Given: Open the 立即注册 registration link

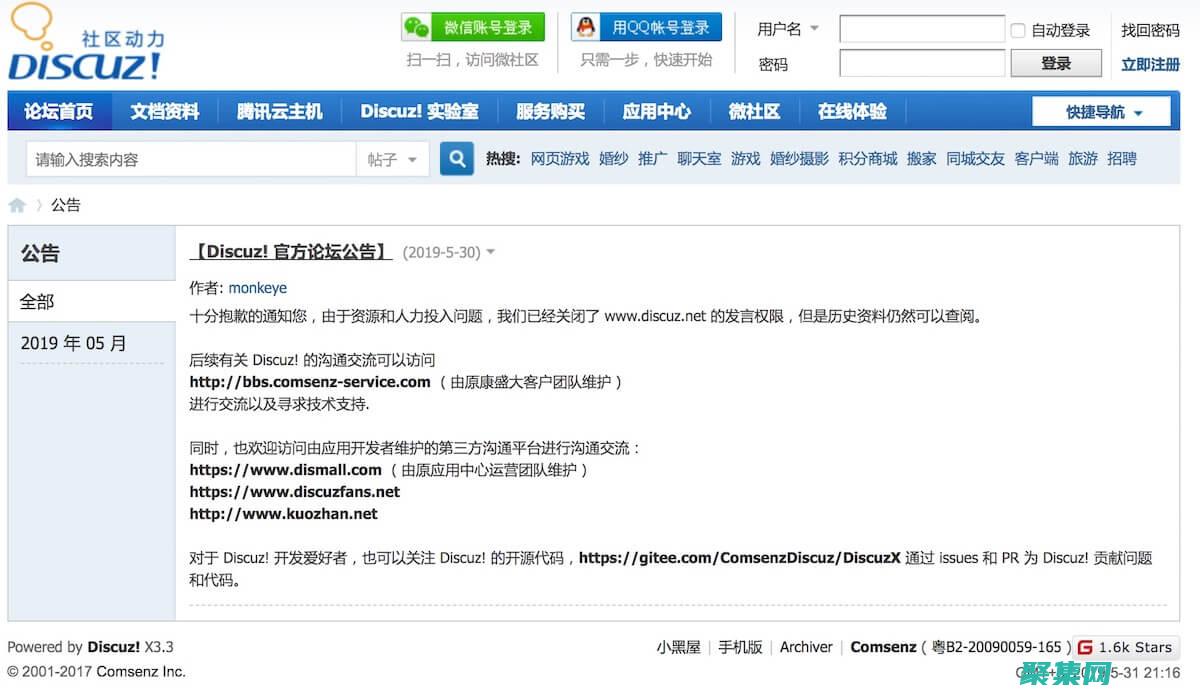Looking at the screenshot, I should [1148, 62].
